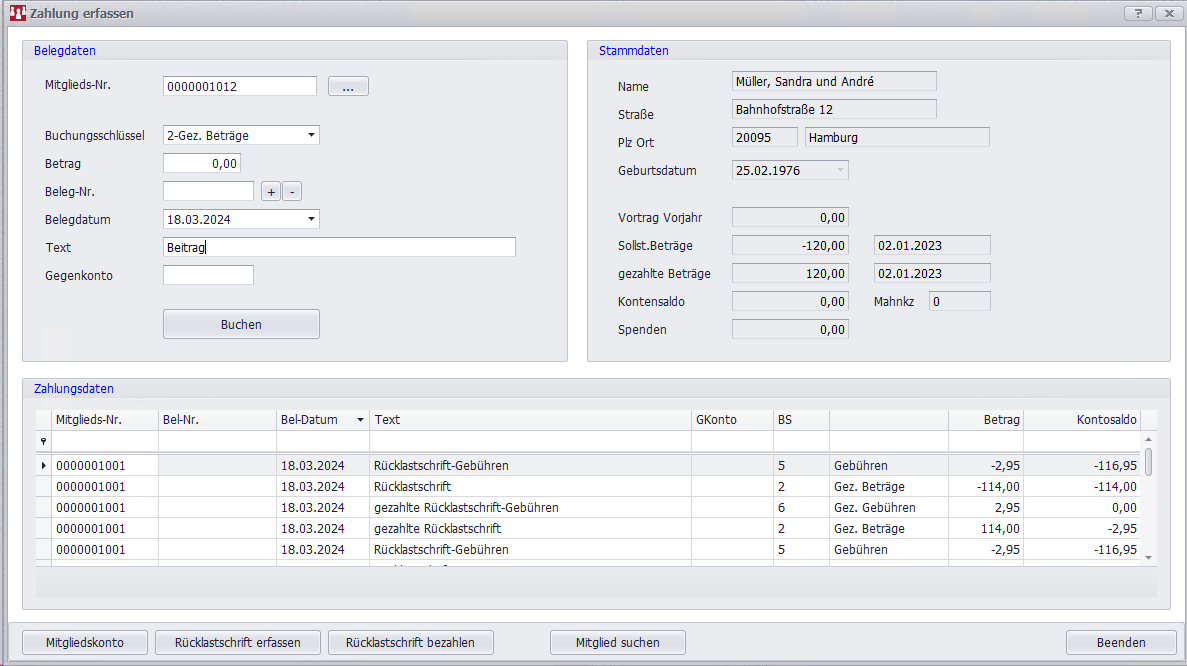Open member lookup with the ellipsis button
Image resolution: width=1187 pixels, height=666 pixels.
348,87
